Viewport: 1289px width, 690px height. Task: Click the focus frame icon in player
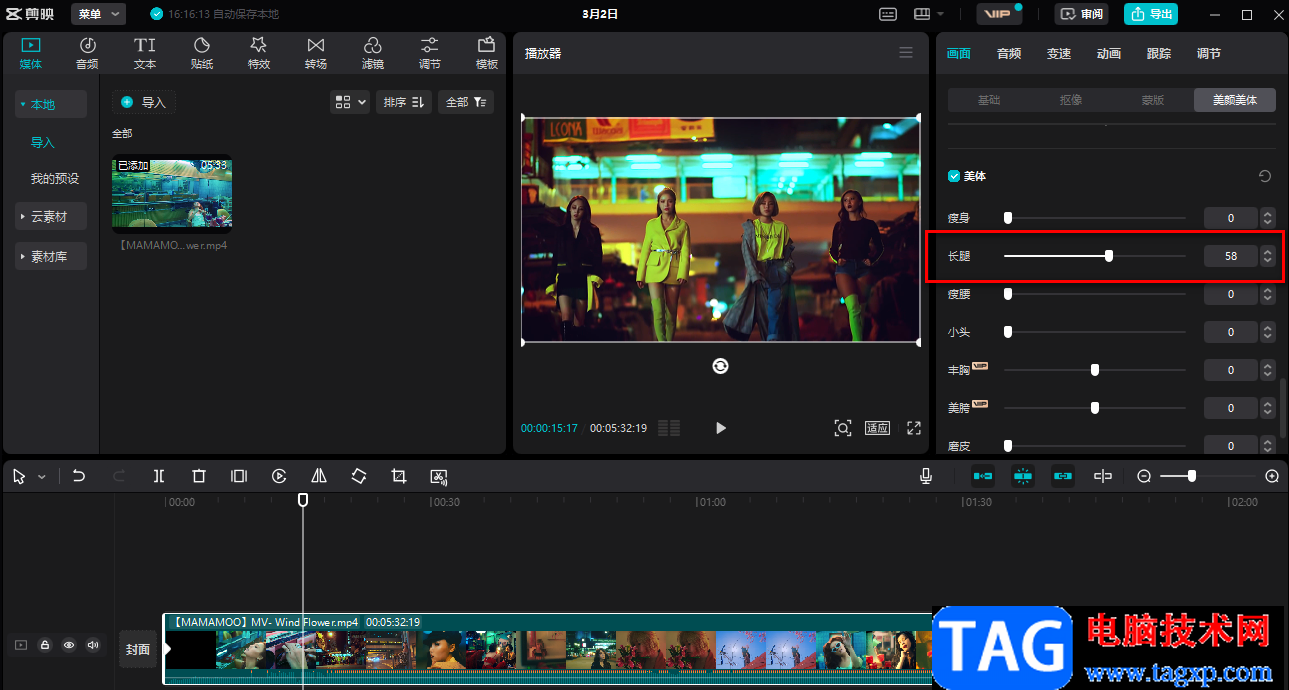[843, 428]
